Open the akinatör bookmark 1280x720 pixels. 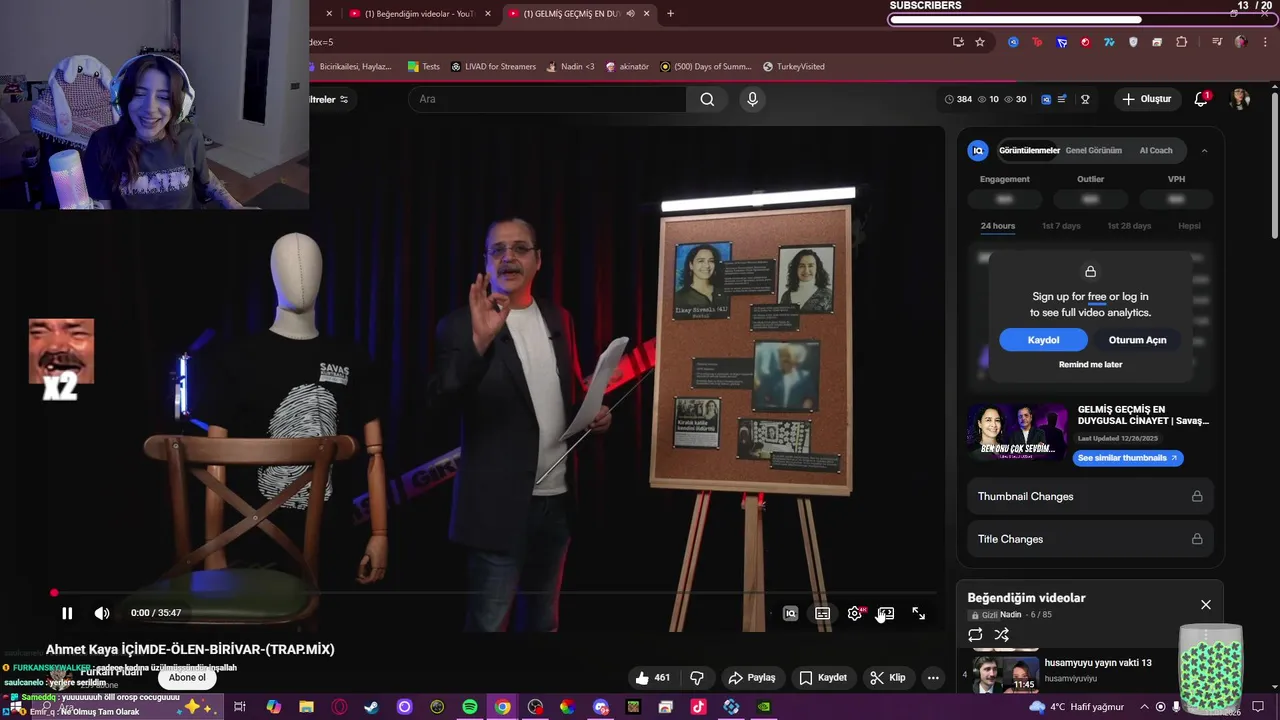pyautogui.click(x=627, y=67)
